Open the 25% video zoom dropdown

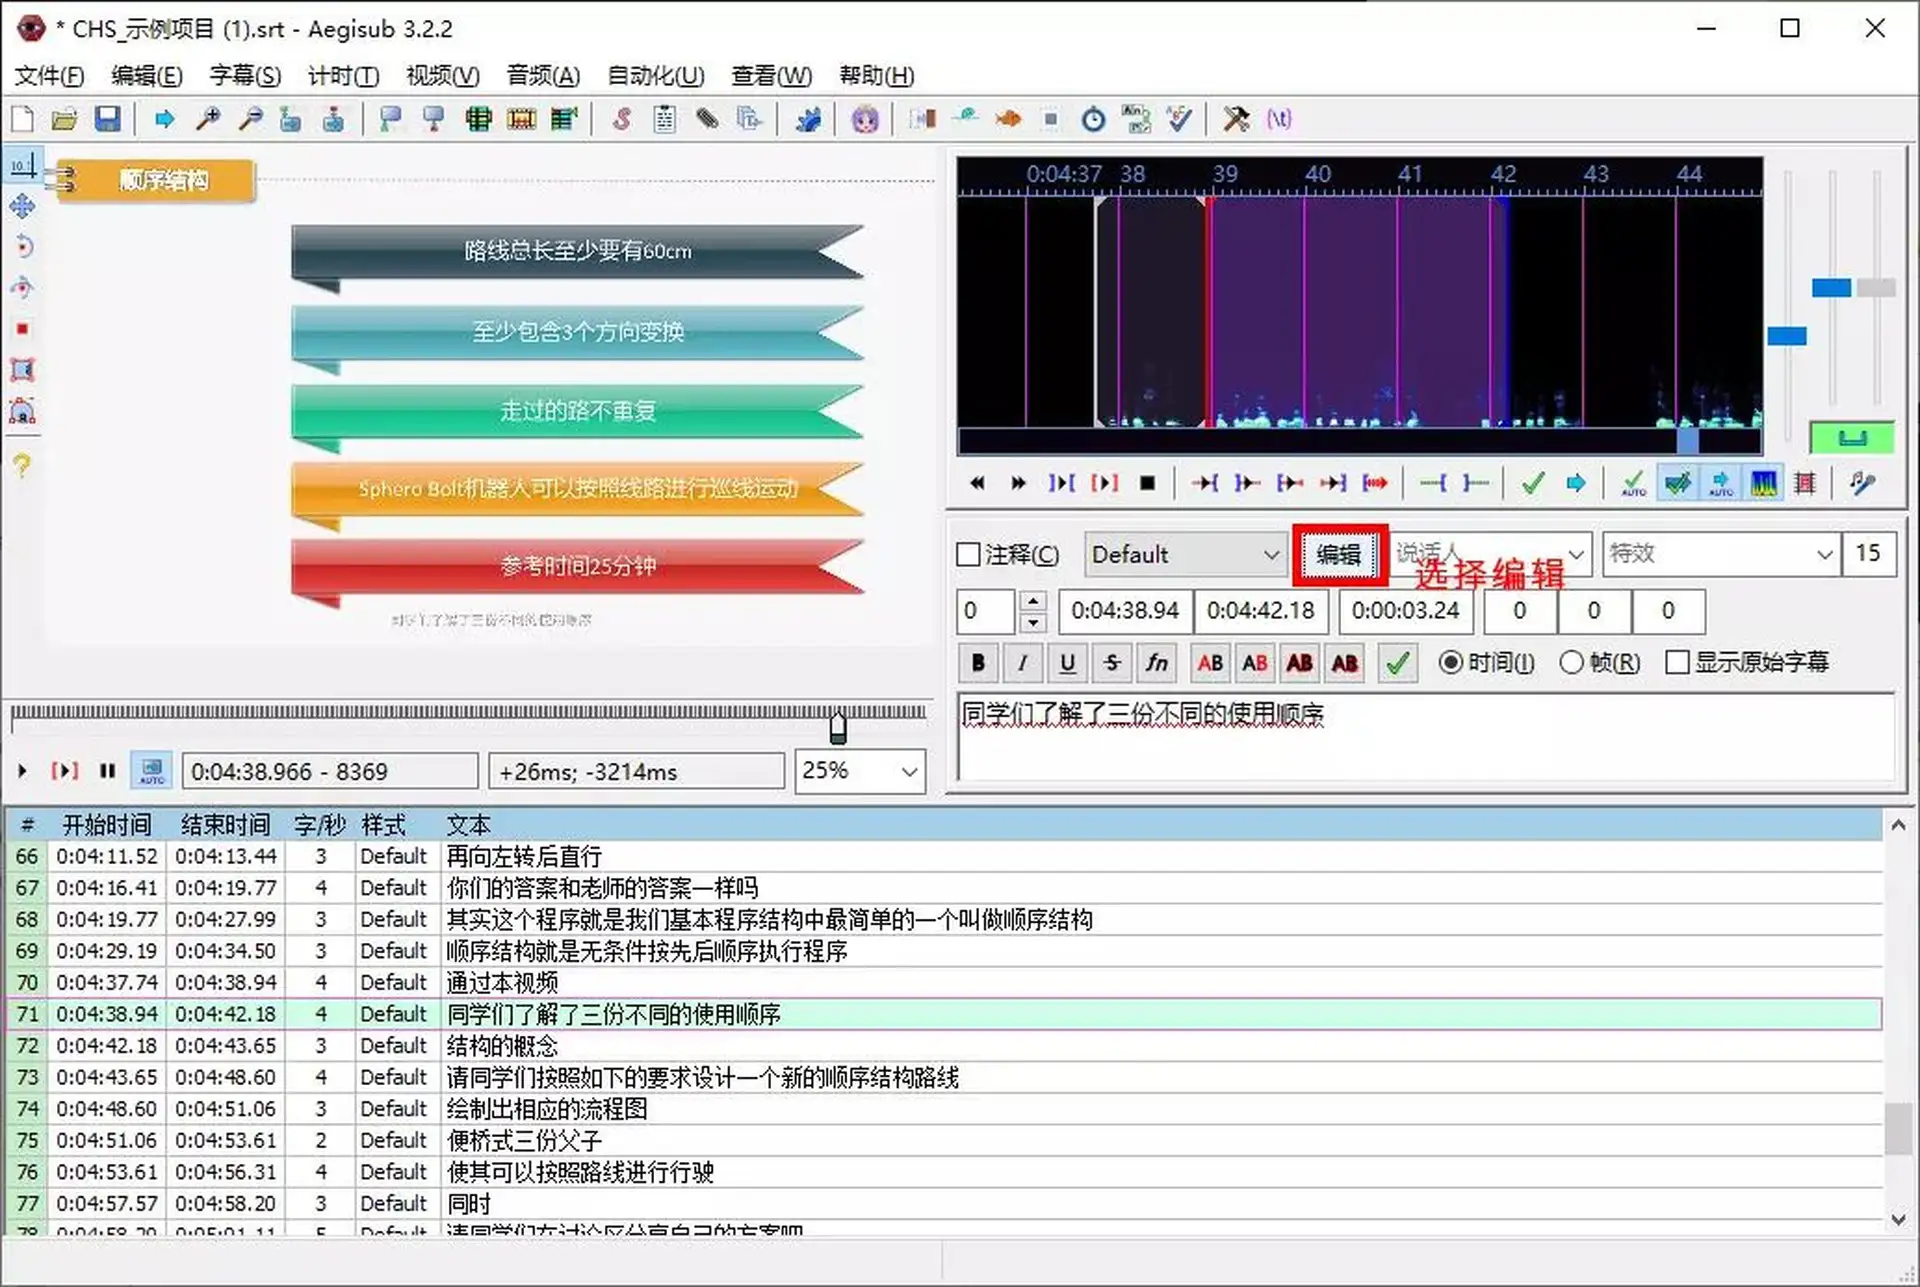860,771
